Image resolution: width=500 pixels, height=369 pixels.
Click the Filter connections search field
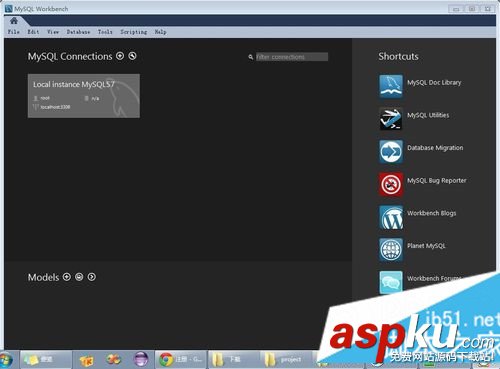coord(292,57)
